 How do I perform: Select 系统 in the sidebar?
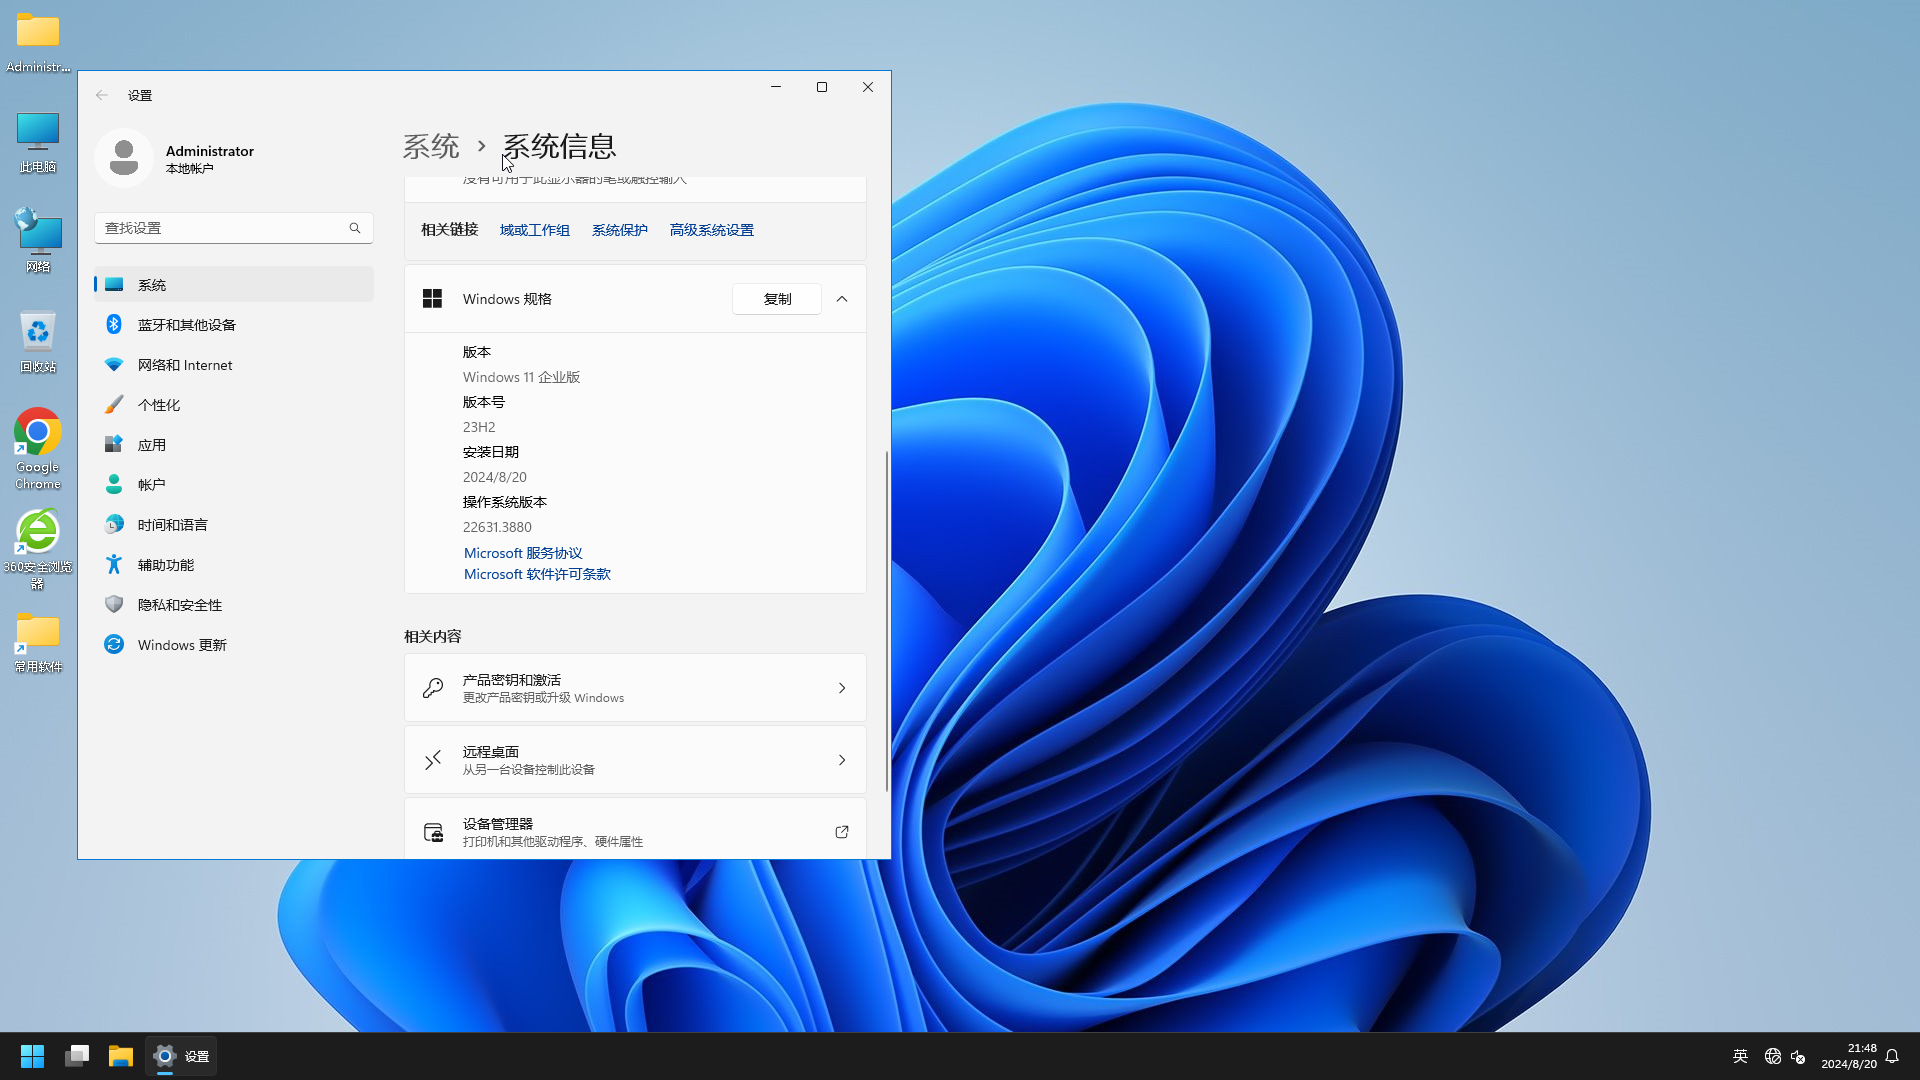234,285
